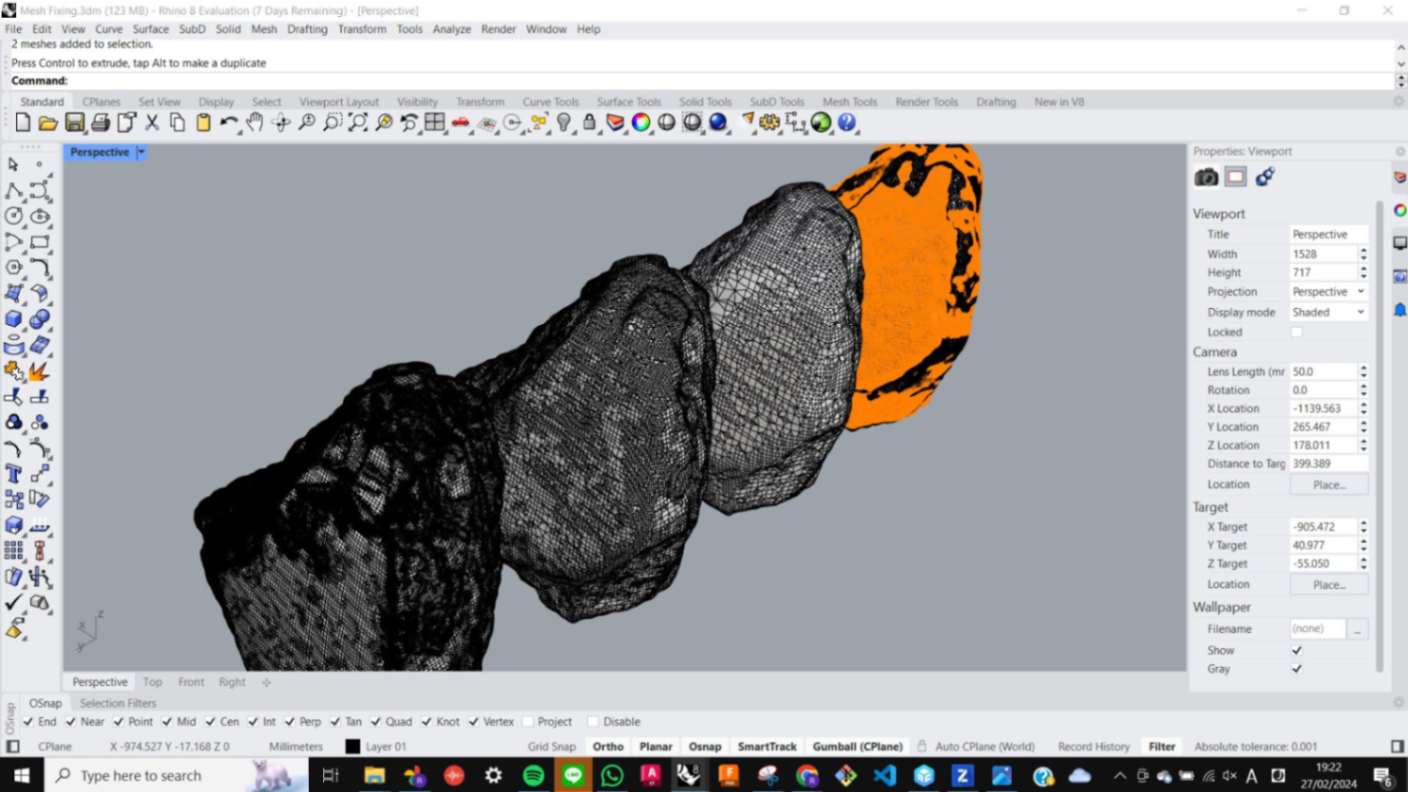This screenshot has width=1408, height=792.
Task: Click the black Layer 01 color swatch
Action: point(352,747)
